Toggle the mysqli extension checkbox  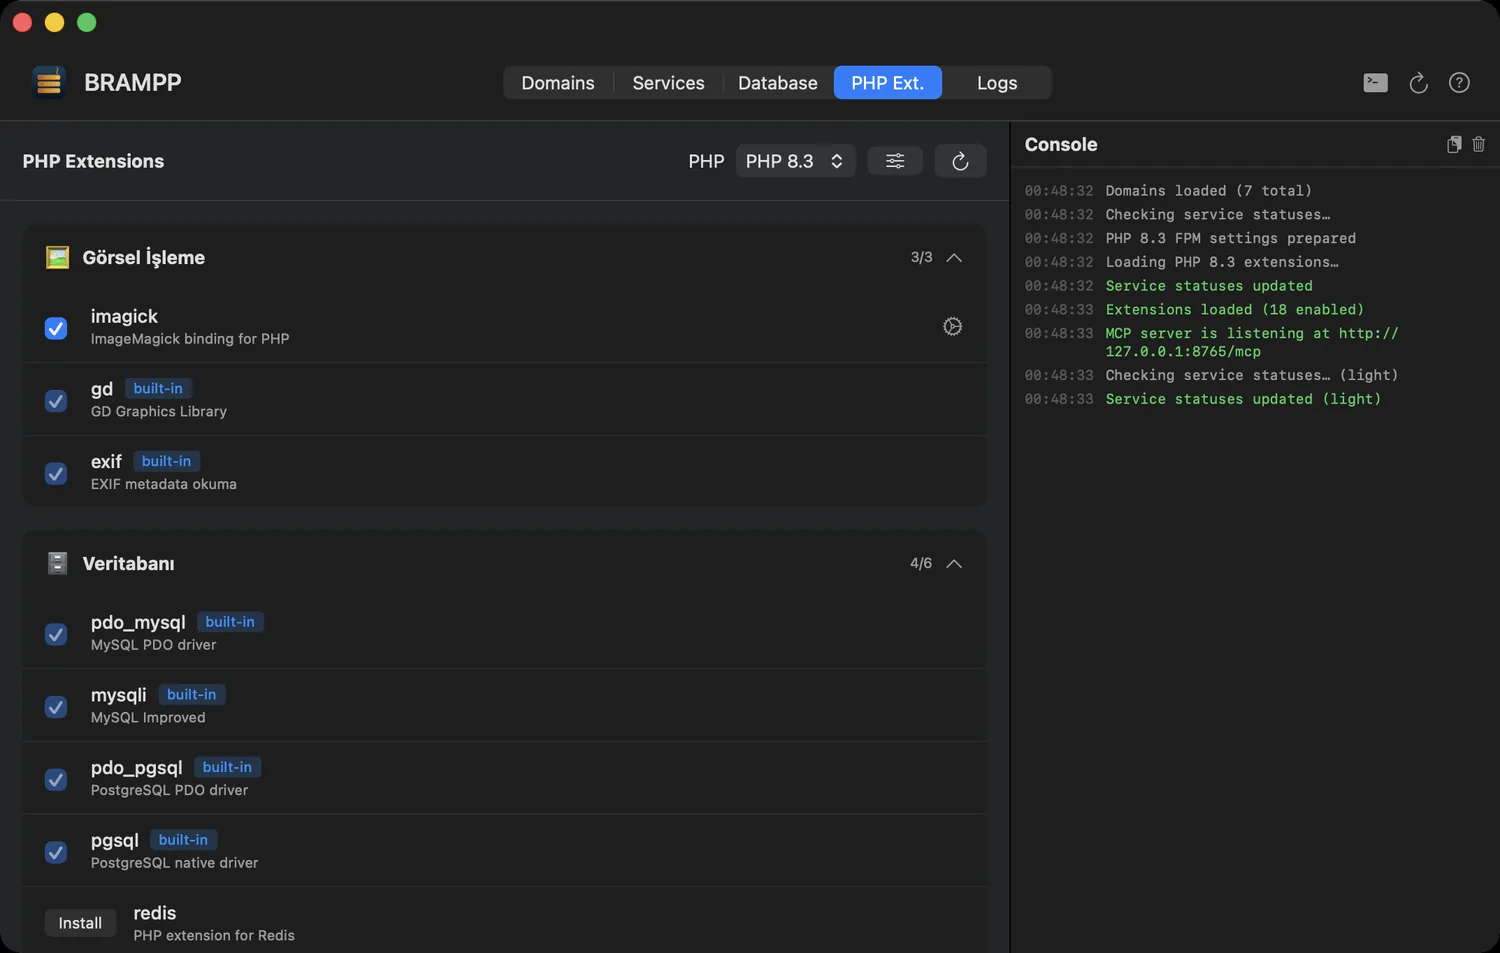click(x=56, y=707)
